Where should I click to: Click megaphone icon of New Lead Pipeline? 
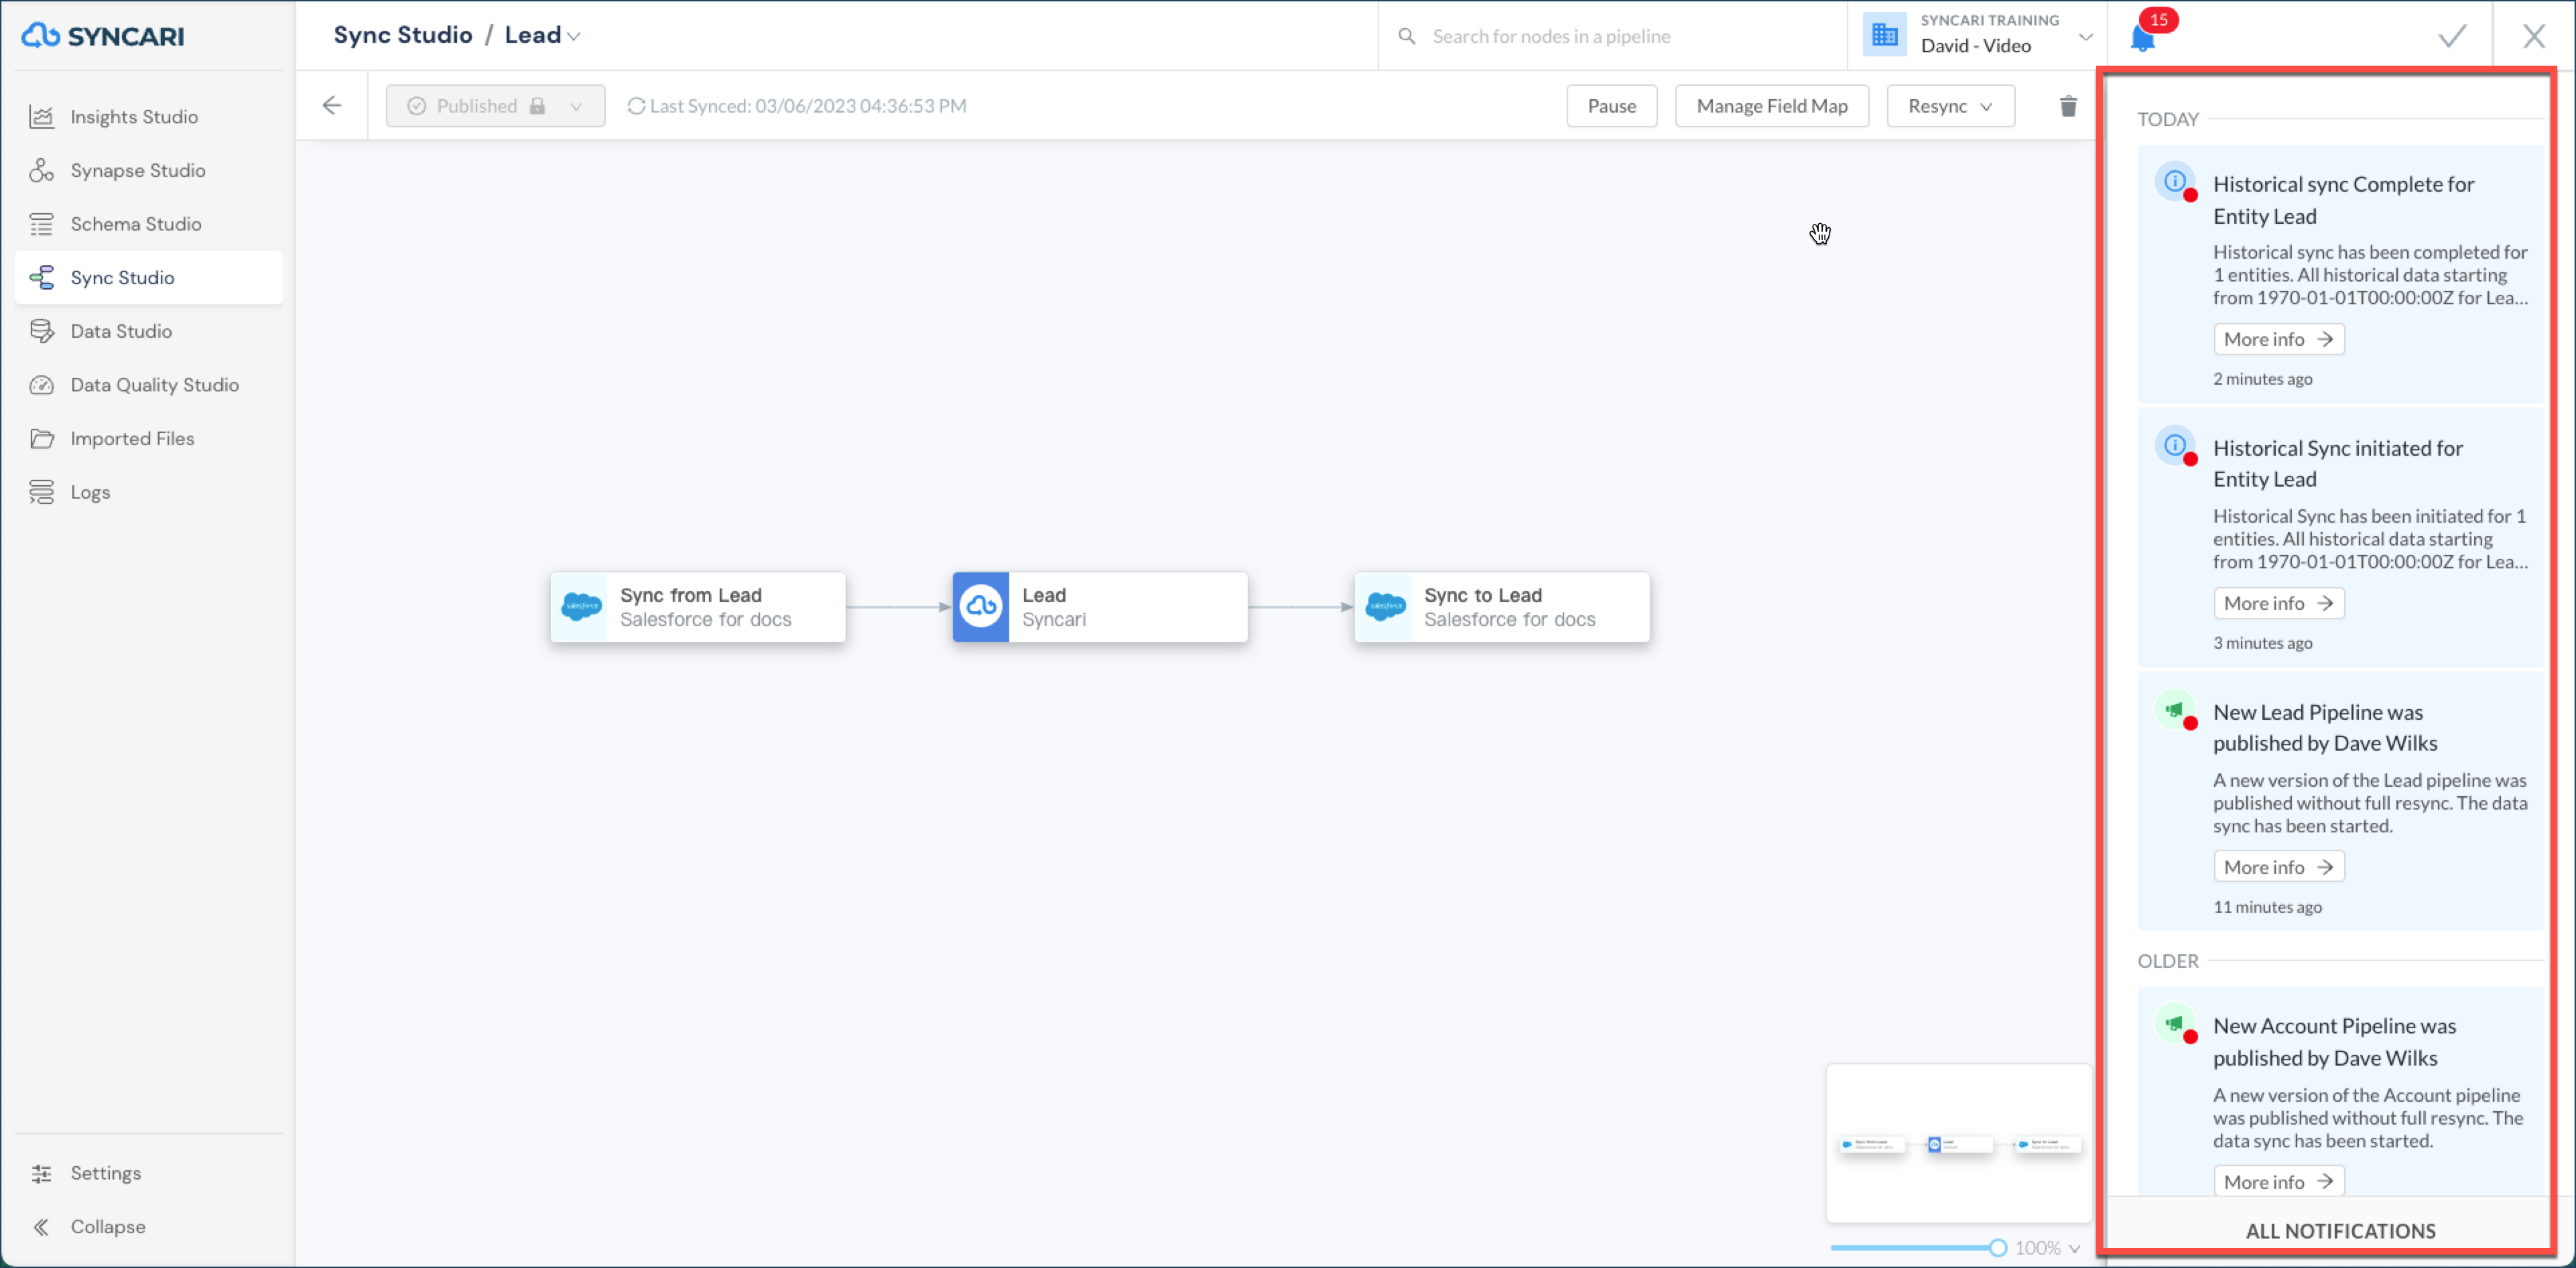(2174, 710)
